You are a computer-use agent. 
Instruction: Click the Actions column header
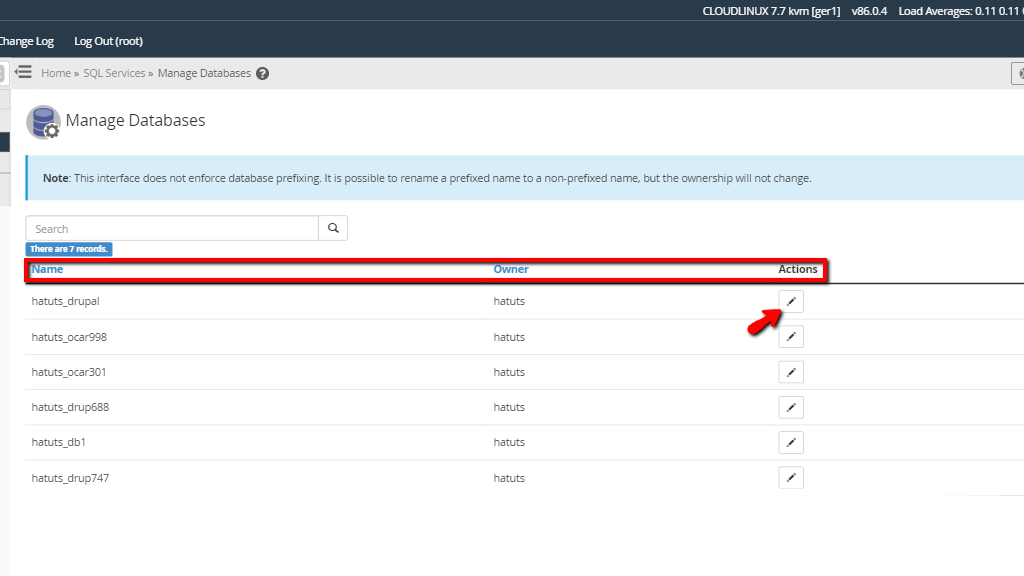click(797, 269)
